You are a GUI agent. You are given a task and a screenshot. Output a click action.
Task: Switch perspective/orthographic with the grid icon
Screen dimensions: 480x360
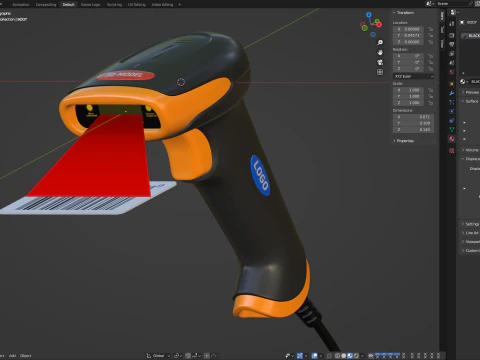tap(380, 72)
